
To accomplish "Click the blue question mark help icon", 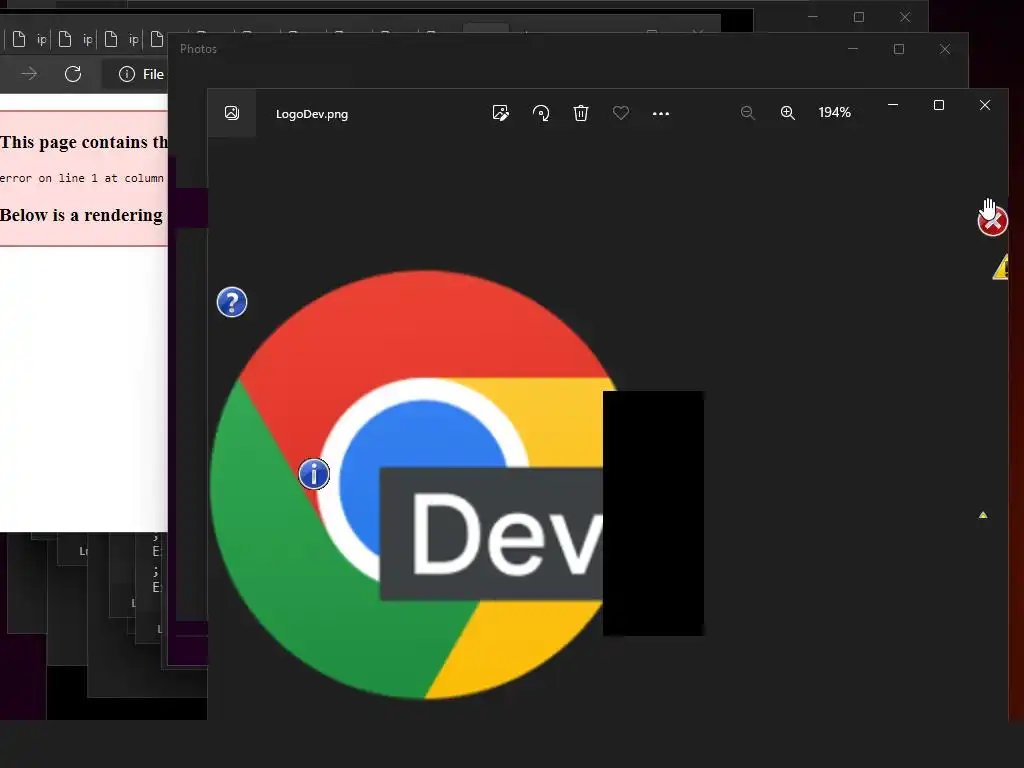I will coord(232,302).
